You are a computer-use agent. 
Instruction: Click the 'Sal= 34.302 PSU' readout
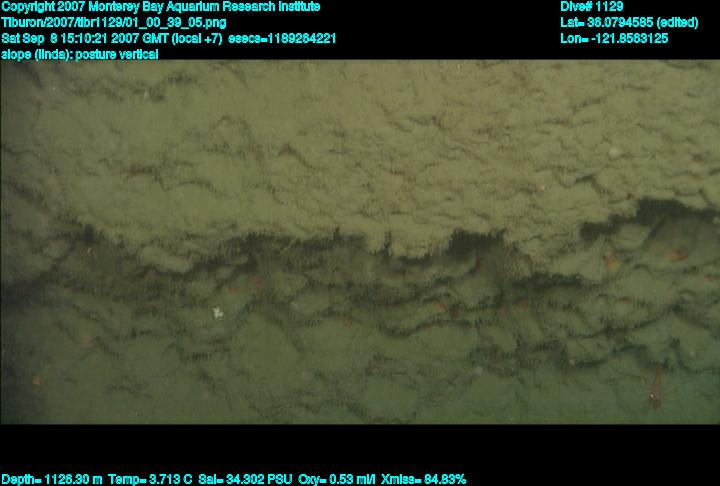pyautogui.click(x=245, y=480)
